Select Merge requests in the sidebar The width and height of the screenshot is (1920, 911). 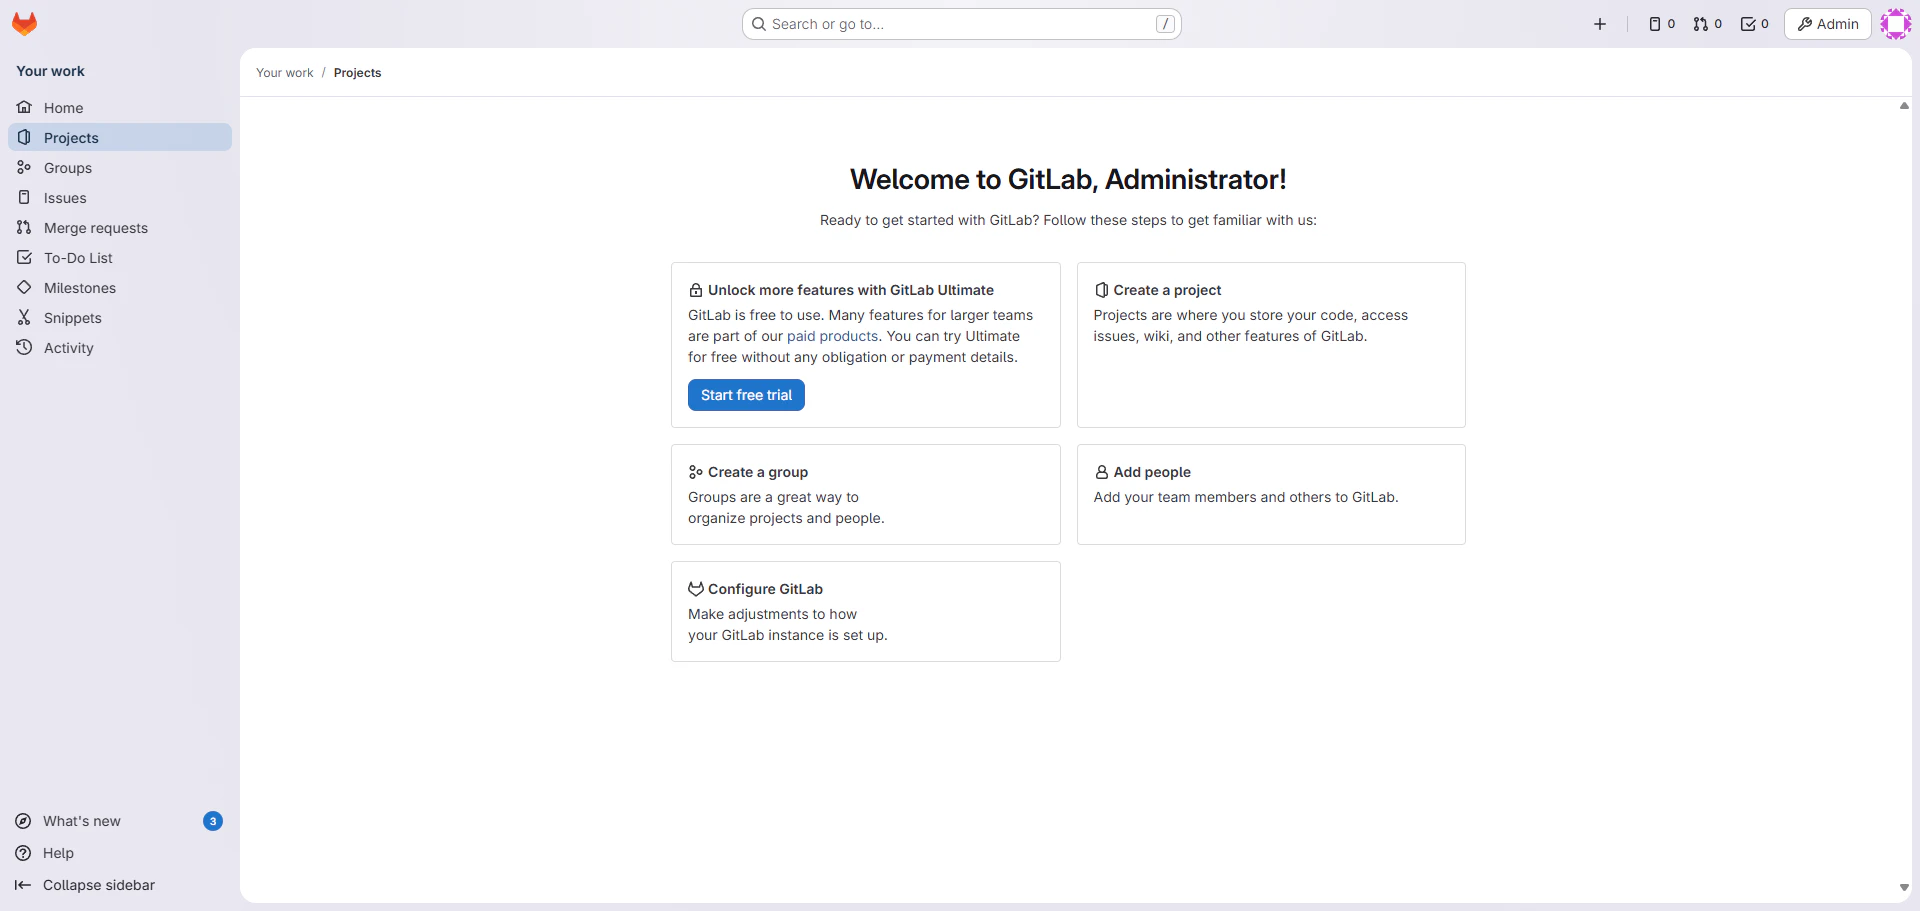[95, 227]
